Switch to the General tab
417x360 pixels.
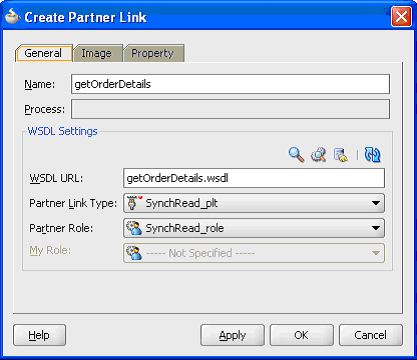(x=44, y=53)
